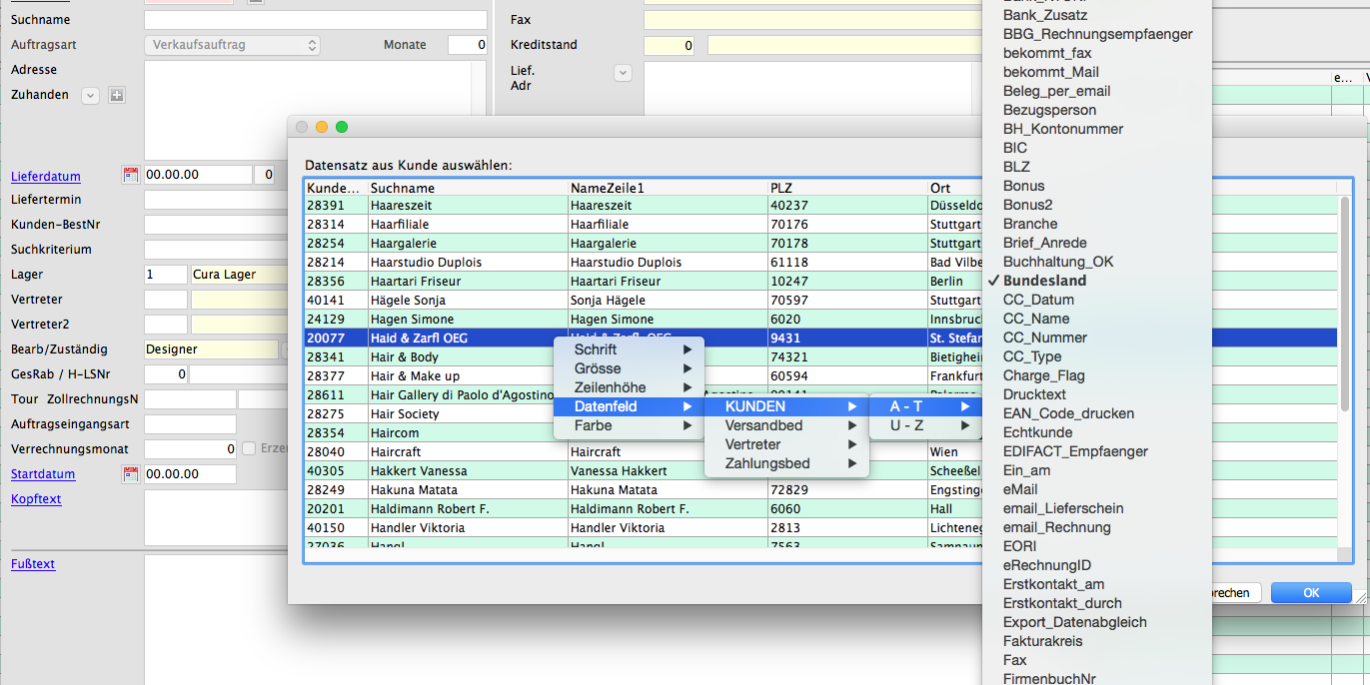Pick Echtkunde from the field list
The image size is (1370, 685).
coord(1097,433)
